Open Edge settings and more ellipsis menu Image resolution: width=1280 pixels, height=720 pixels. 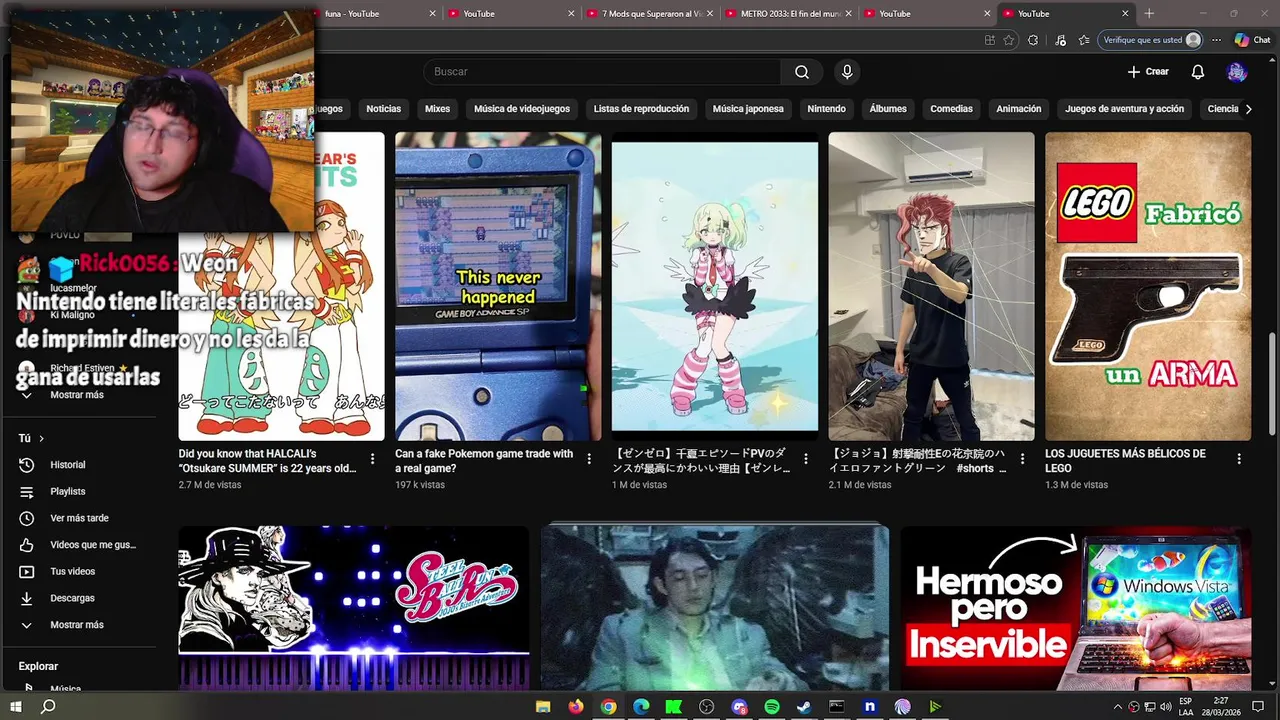coord(1216,40)
